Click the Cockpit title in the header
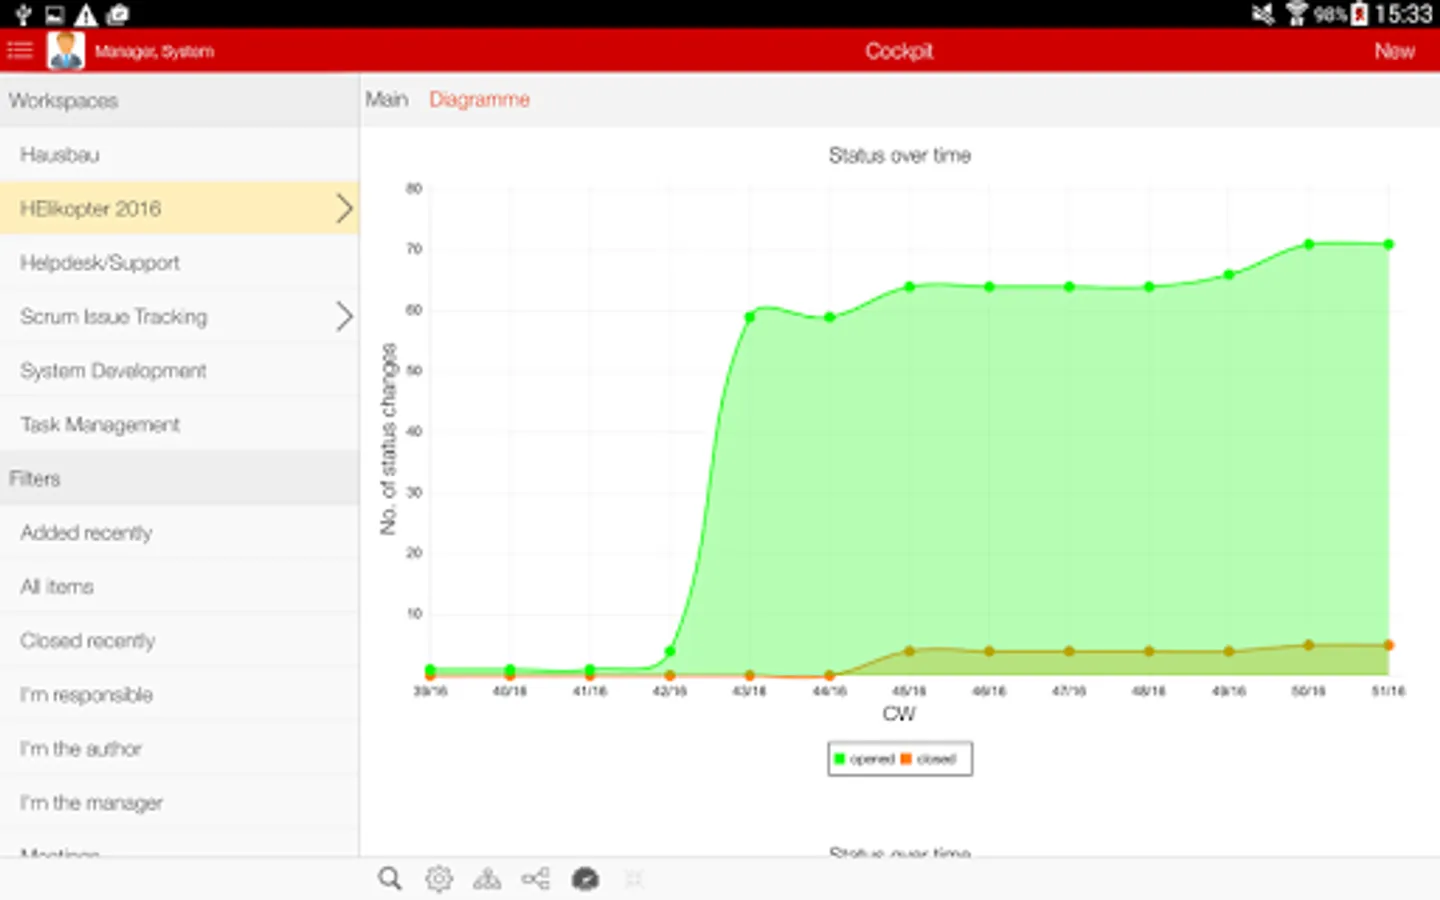 [x=899, y=51]
